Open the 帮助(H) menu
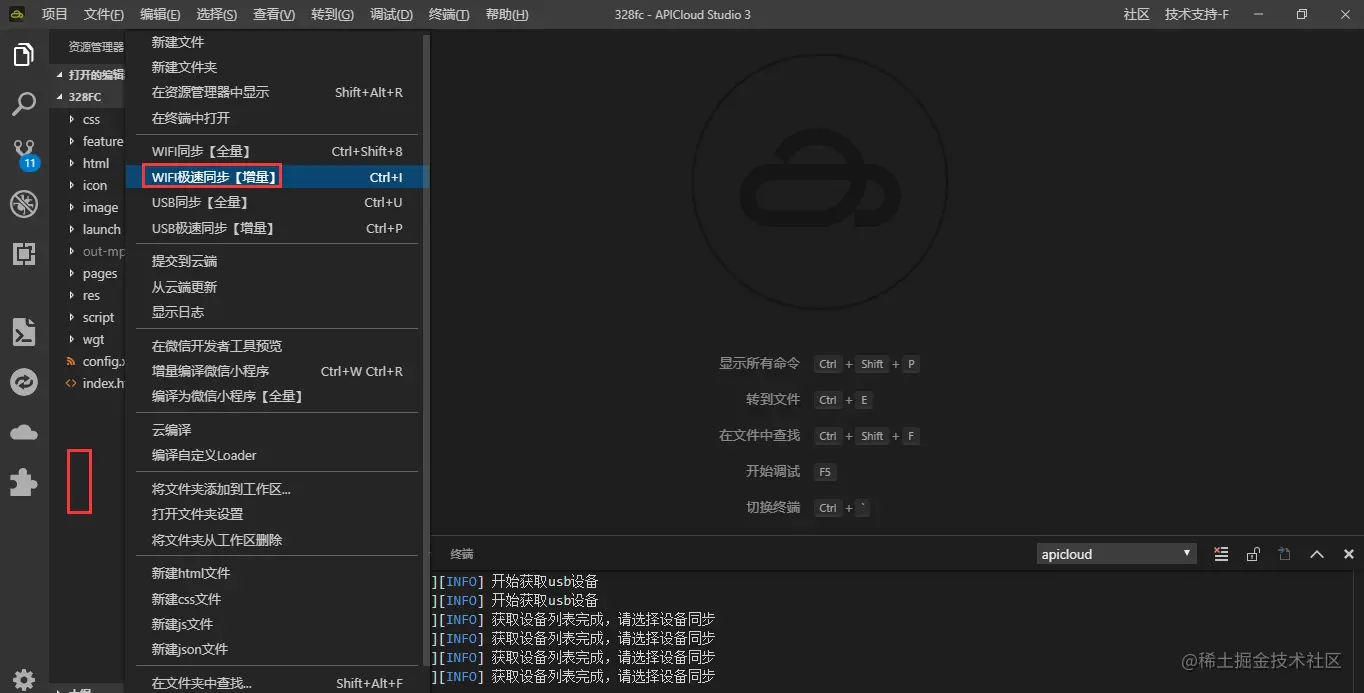Image resolution: width=1364 pixels, height=693 pixels. [x=507, y=14]
